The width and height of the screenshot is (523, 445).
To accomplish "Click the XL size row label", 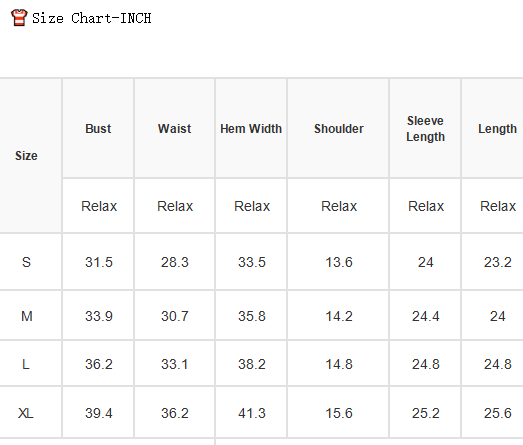I will click(x=26, y=413).
